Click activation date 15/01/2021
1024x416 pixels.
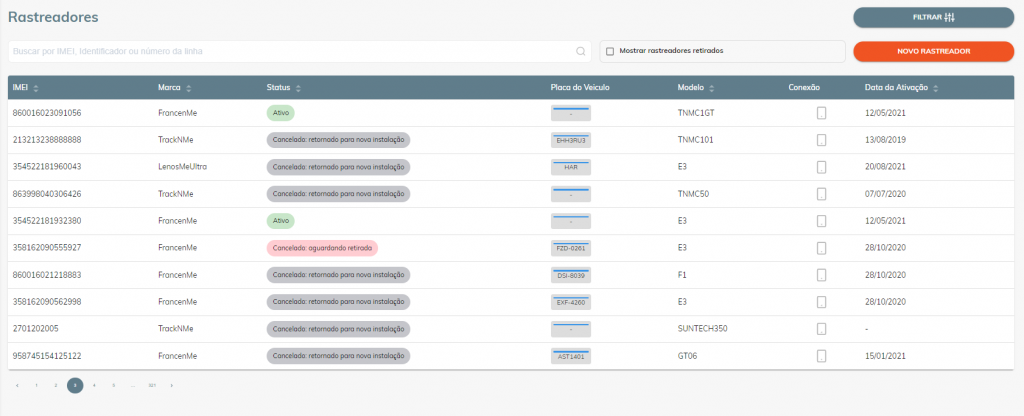[885, 357]
